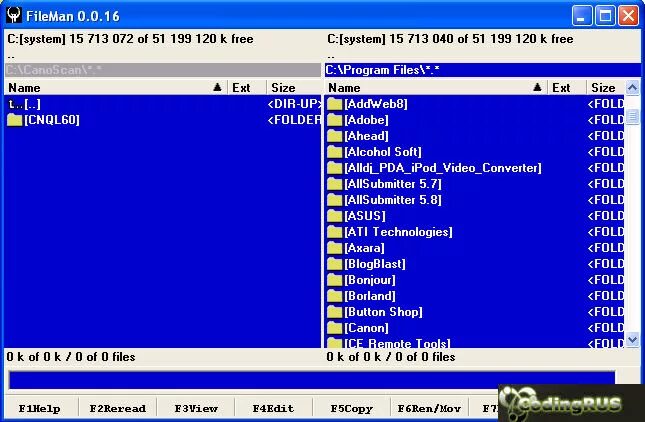
Task: Select the [Borland] folder name
Action: 370,296
